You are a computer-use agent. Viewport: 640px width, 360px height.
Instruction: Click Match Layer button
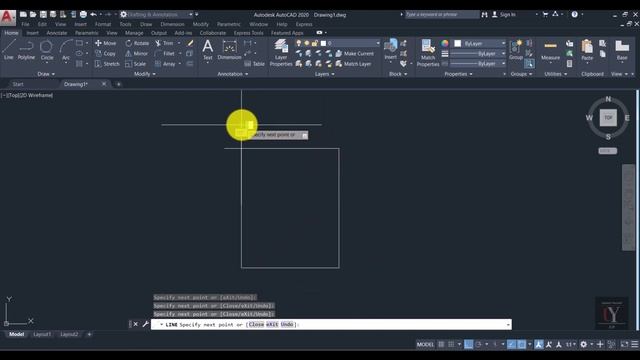pyautogui.click(x=353, y=64)
